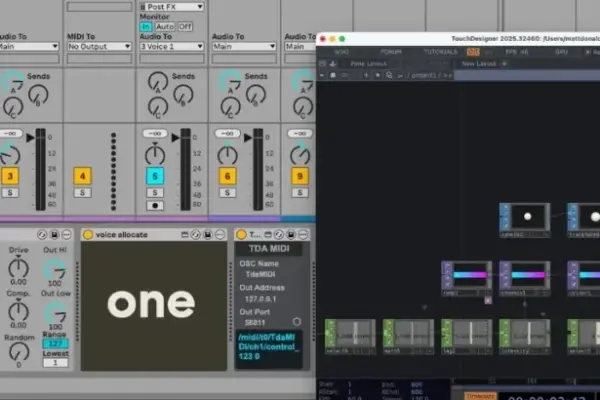Set track monitor to Off
Image resolution: width=600 pixels, height=400 pixels.
[185, 27]
